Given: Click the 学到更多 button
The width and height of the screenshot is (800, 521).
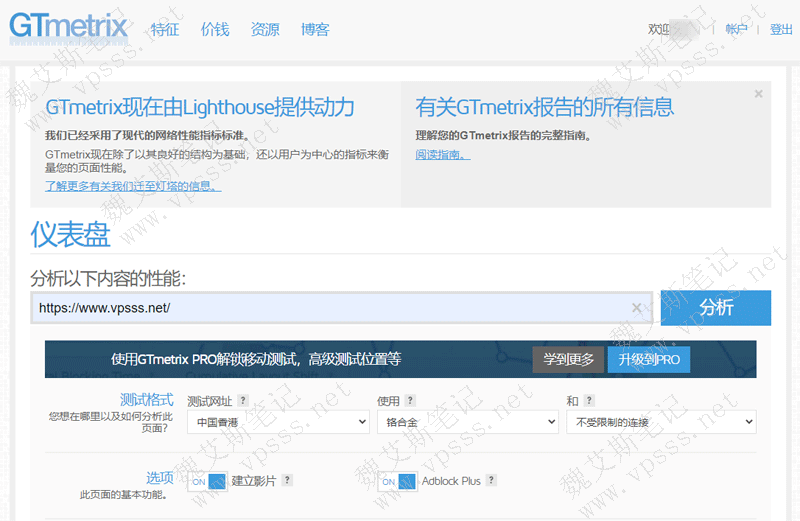Looking at the screenshot, I should 568,360.
